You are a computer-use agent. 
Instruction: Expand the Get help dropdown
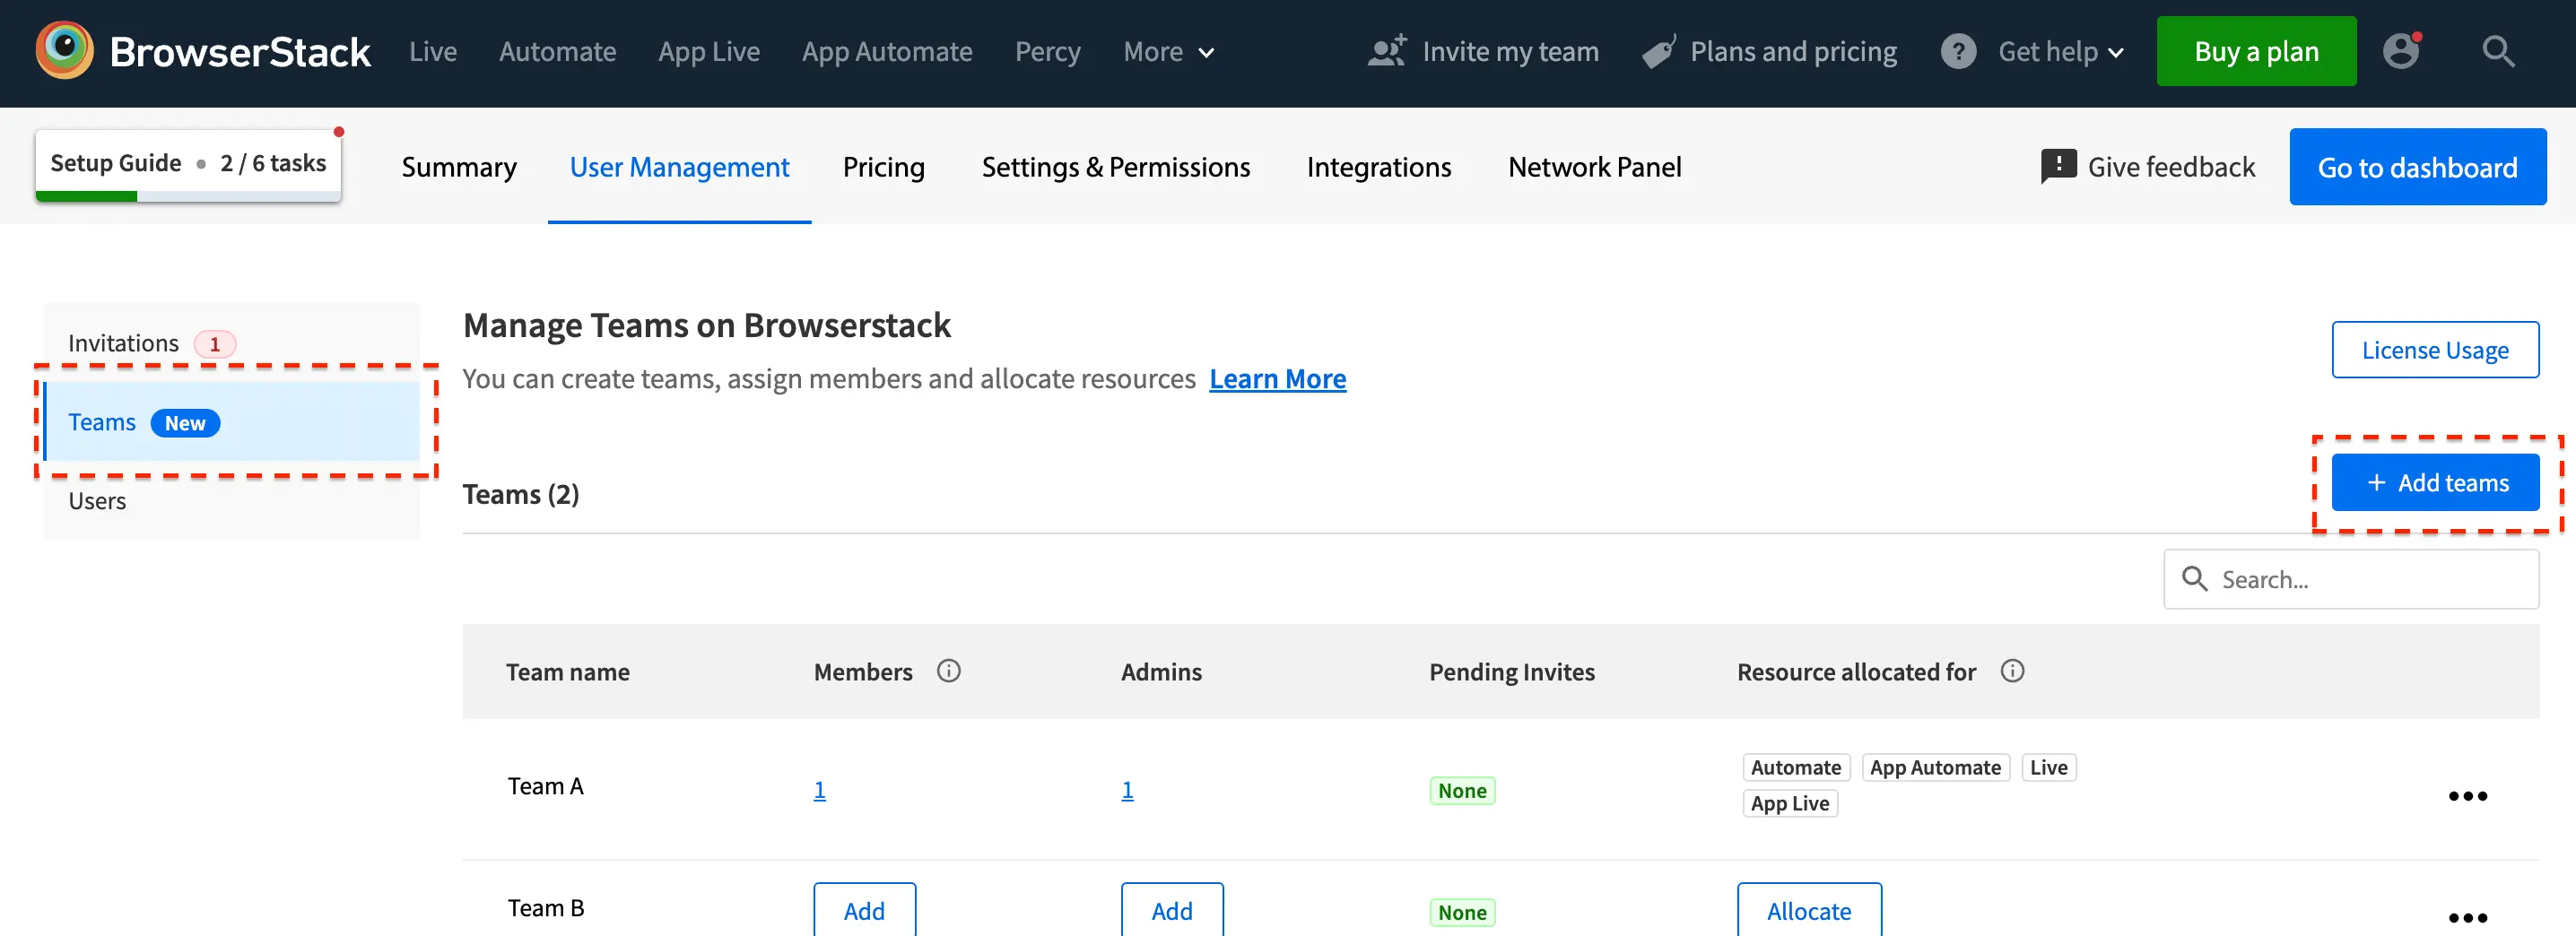(x=2059, y=52)
